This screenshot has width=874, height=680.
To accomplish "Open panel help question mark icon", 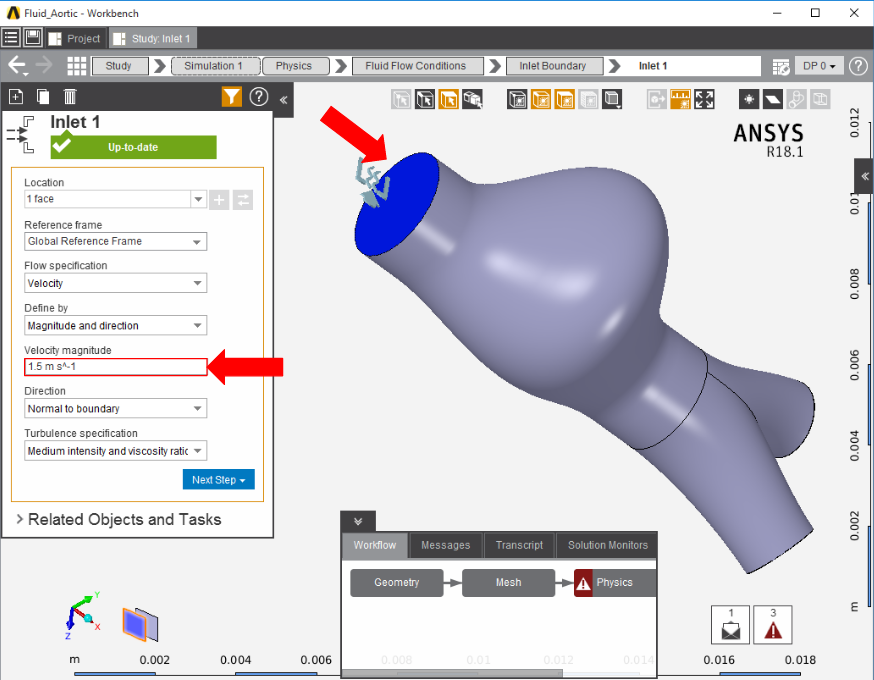I will pos(259,97).
